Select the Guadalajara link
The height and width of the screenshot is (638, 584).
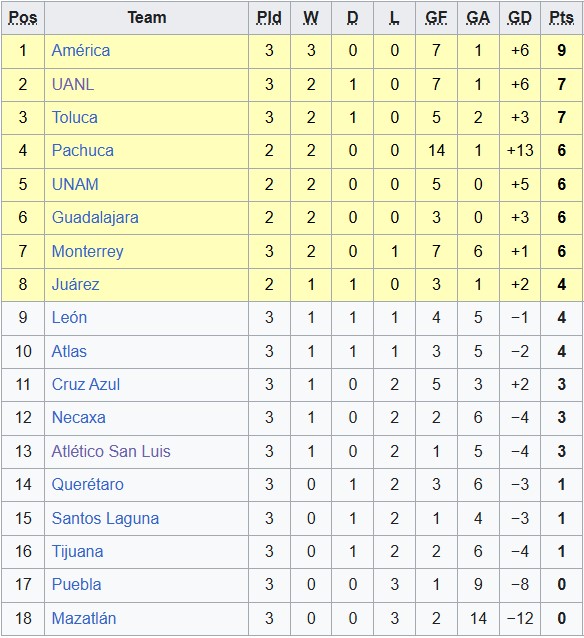95,218
